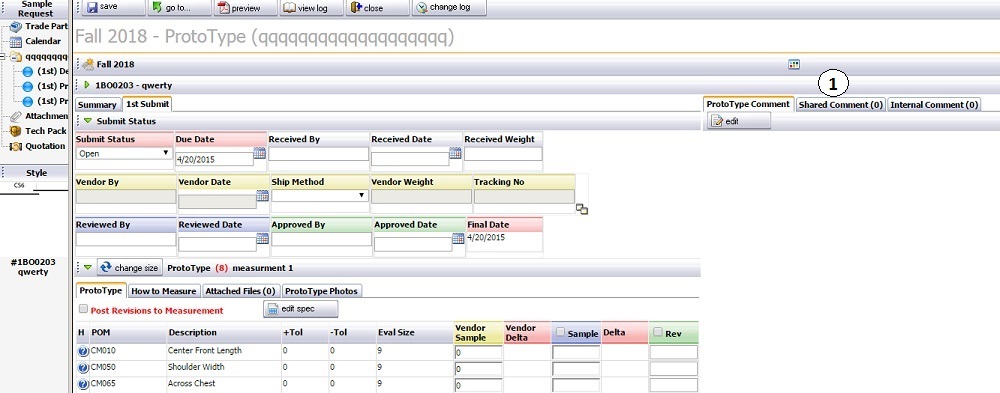Viewport: 1000px width, 393px height.
Task: Click the copy icon near Tracking No
Action: tap(582, 209)
